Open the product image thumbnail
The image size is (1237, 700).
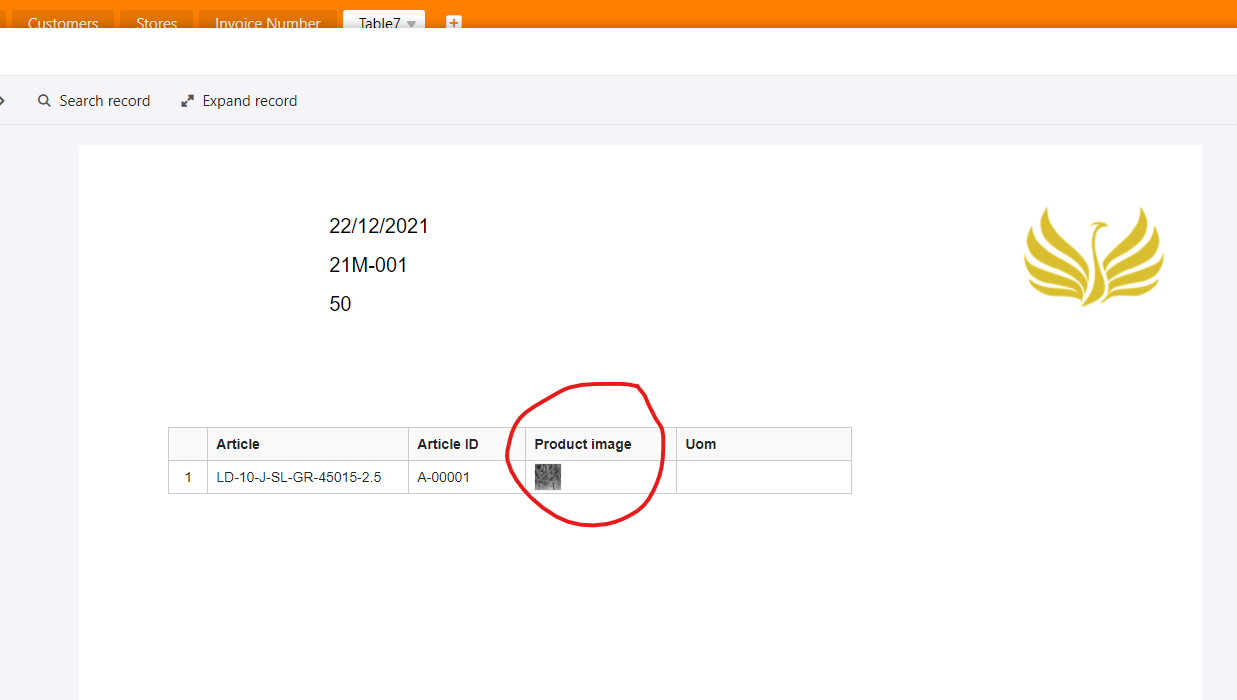tap(548, 477)
